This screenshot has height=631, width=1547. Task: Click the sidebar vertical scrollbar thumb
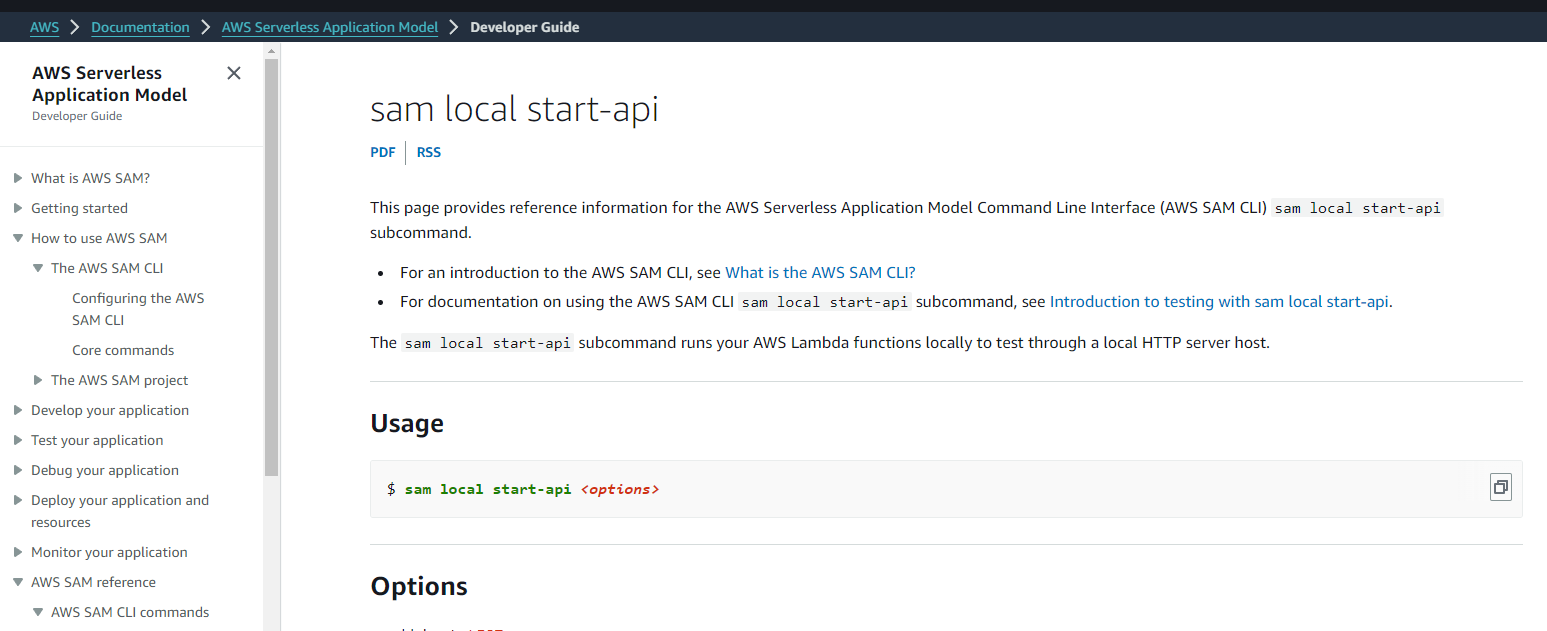pyautogui.click(x=271, y=266)
